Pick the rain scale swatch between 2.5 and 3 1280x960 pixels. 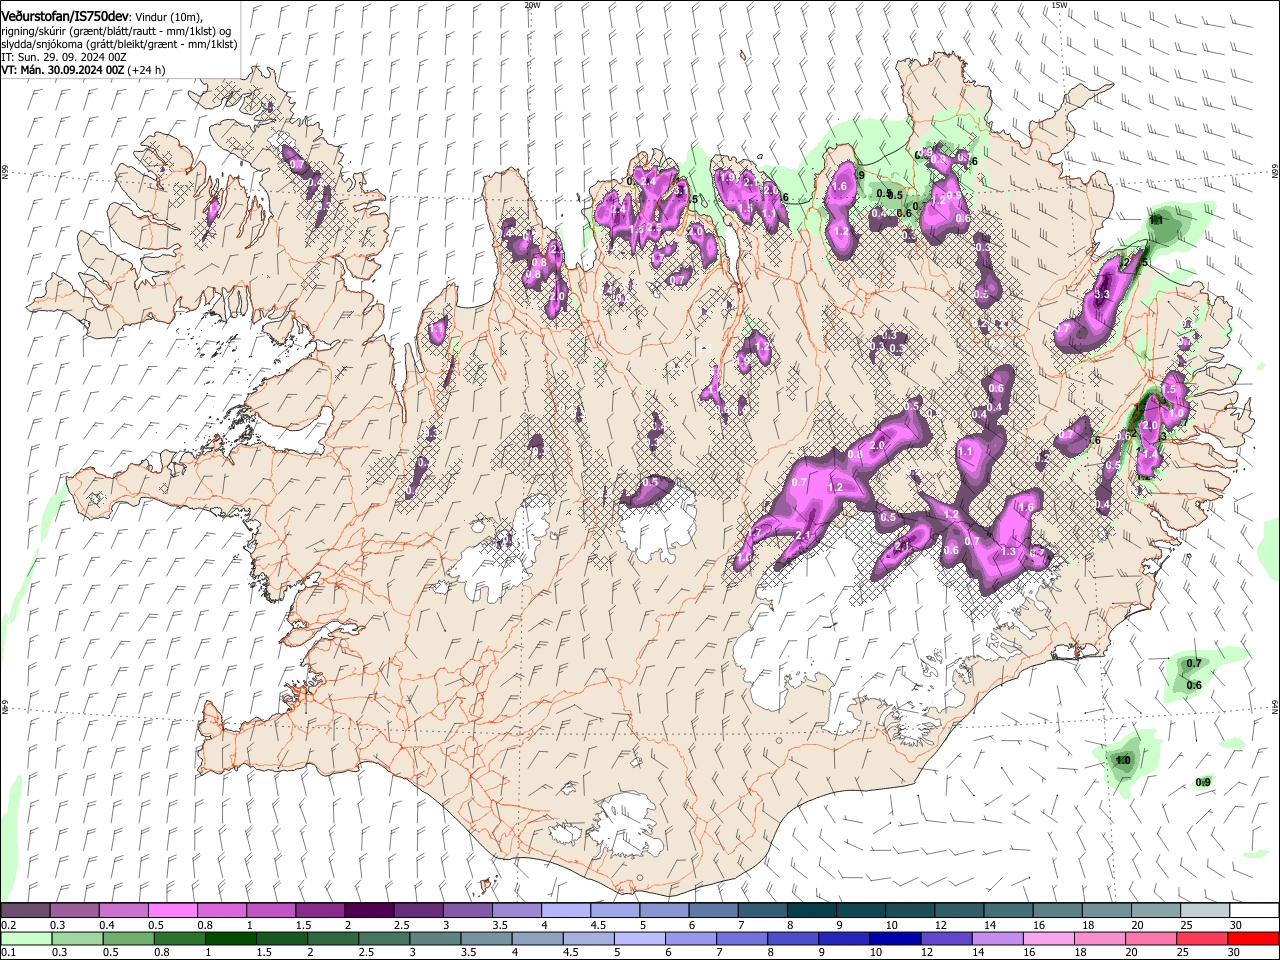point(383,938)
